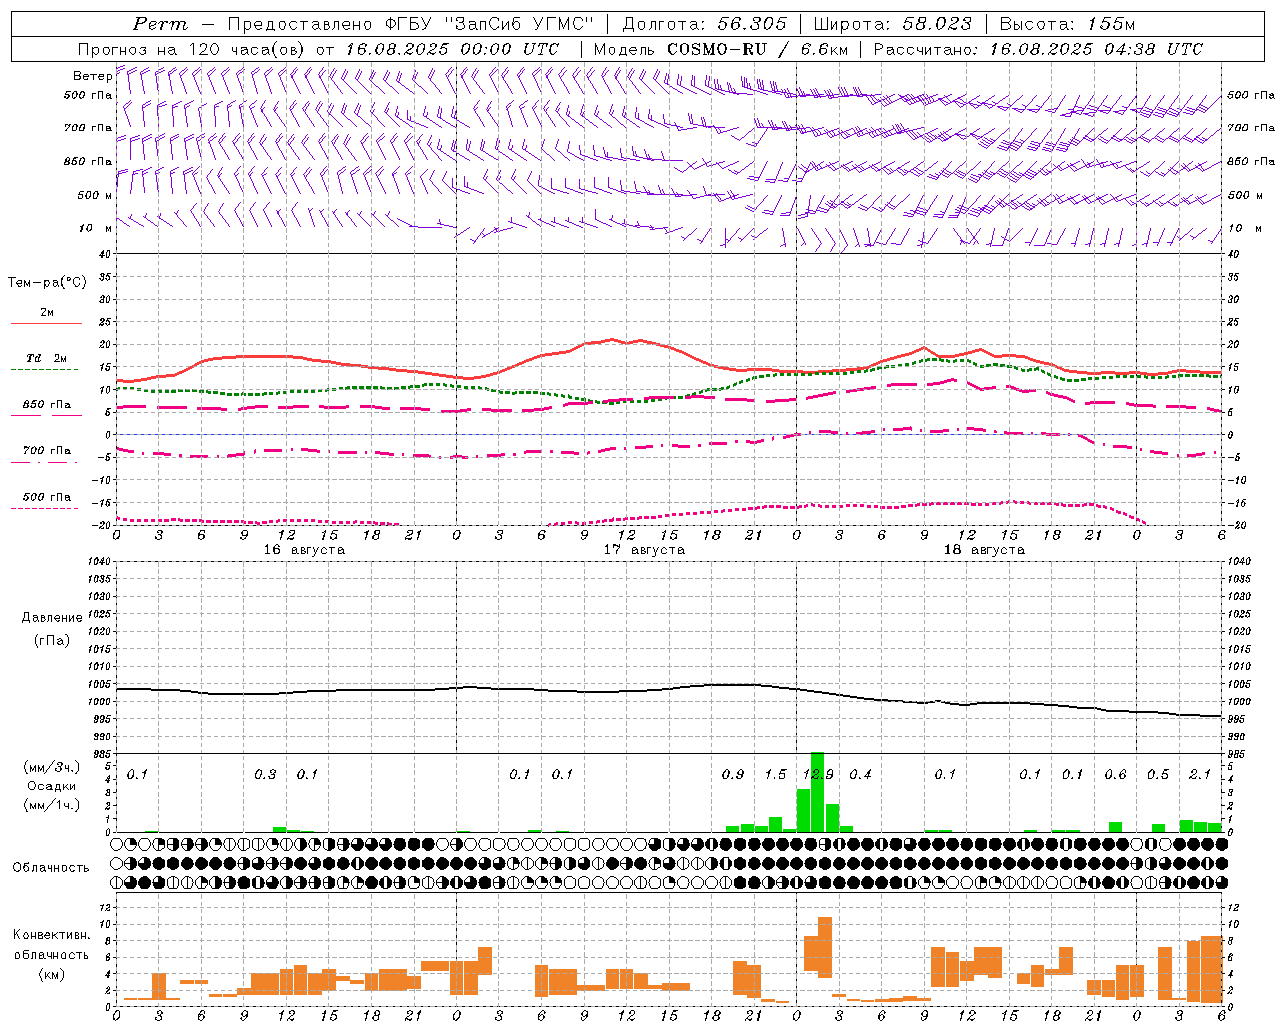
Task: Click the Perm station title
Action: coord(160,24)
